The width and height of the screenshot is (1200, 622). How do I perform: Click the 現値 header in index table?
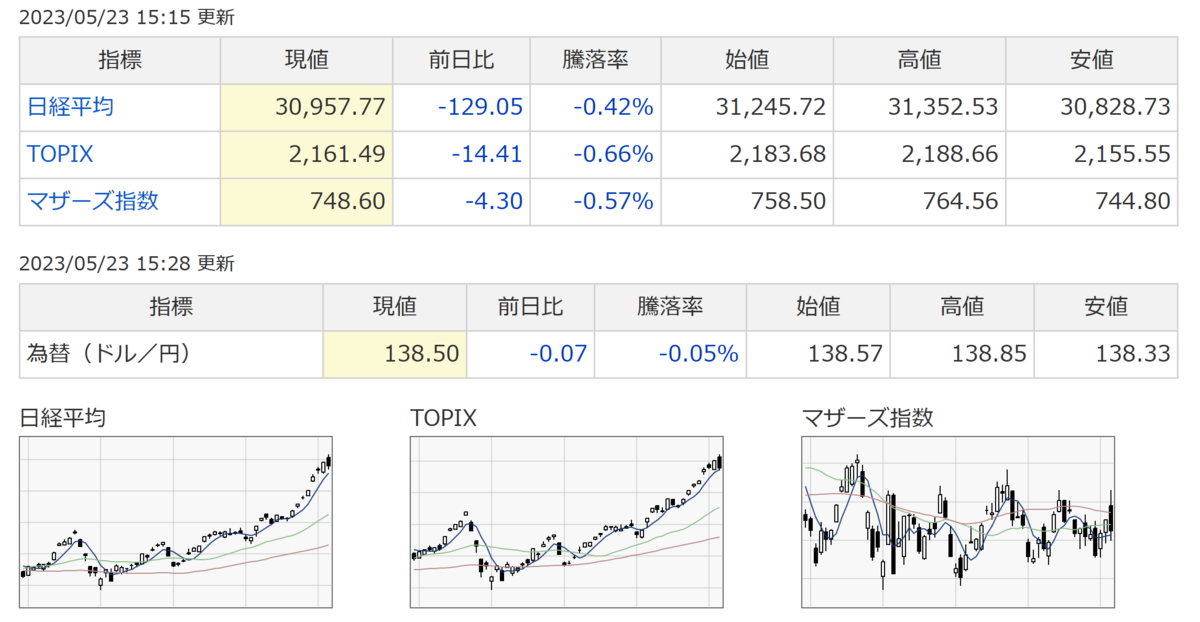point(306,60)
